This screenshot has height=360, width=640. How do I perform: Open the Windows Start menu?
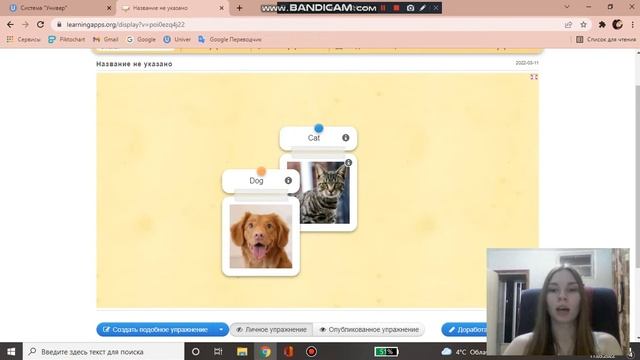click(11, 351)
